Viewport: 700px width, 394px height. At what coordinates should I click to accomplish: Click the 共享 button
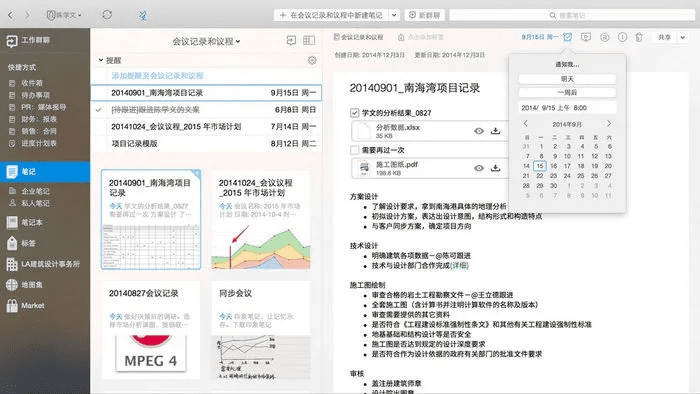pyautogui.click(x=665, y=37)
